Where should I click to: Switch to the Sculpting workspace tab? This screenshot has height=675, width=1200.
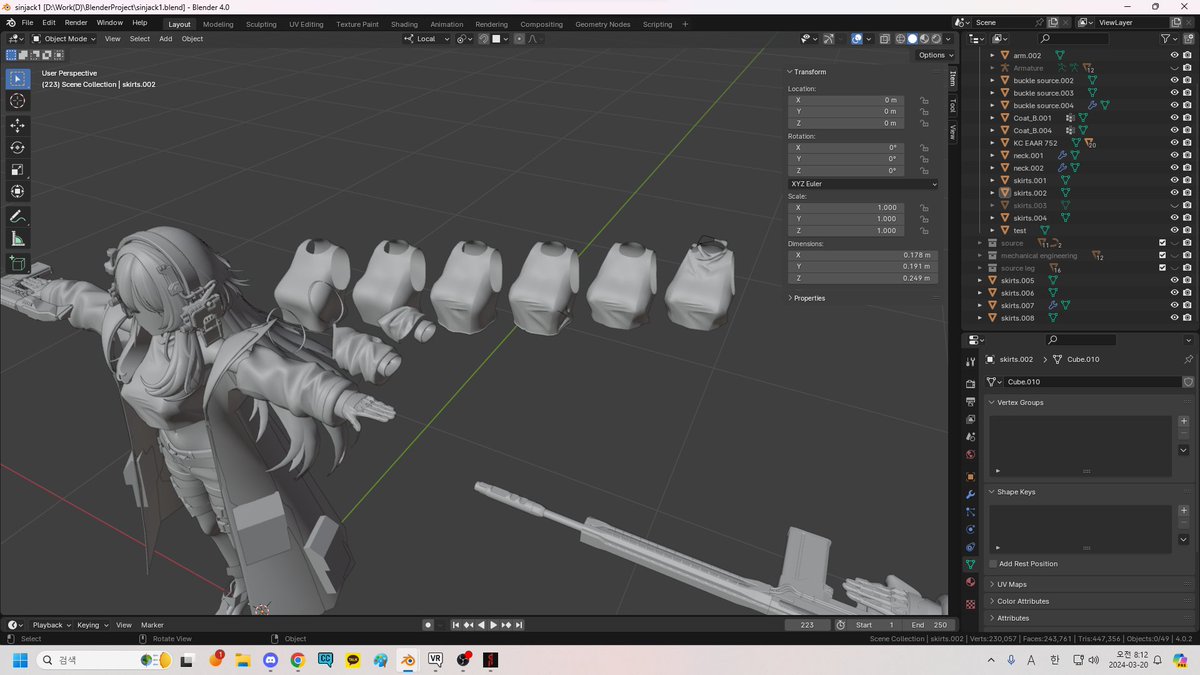[261, 24]
